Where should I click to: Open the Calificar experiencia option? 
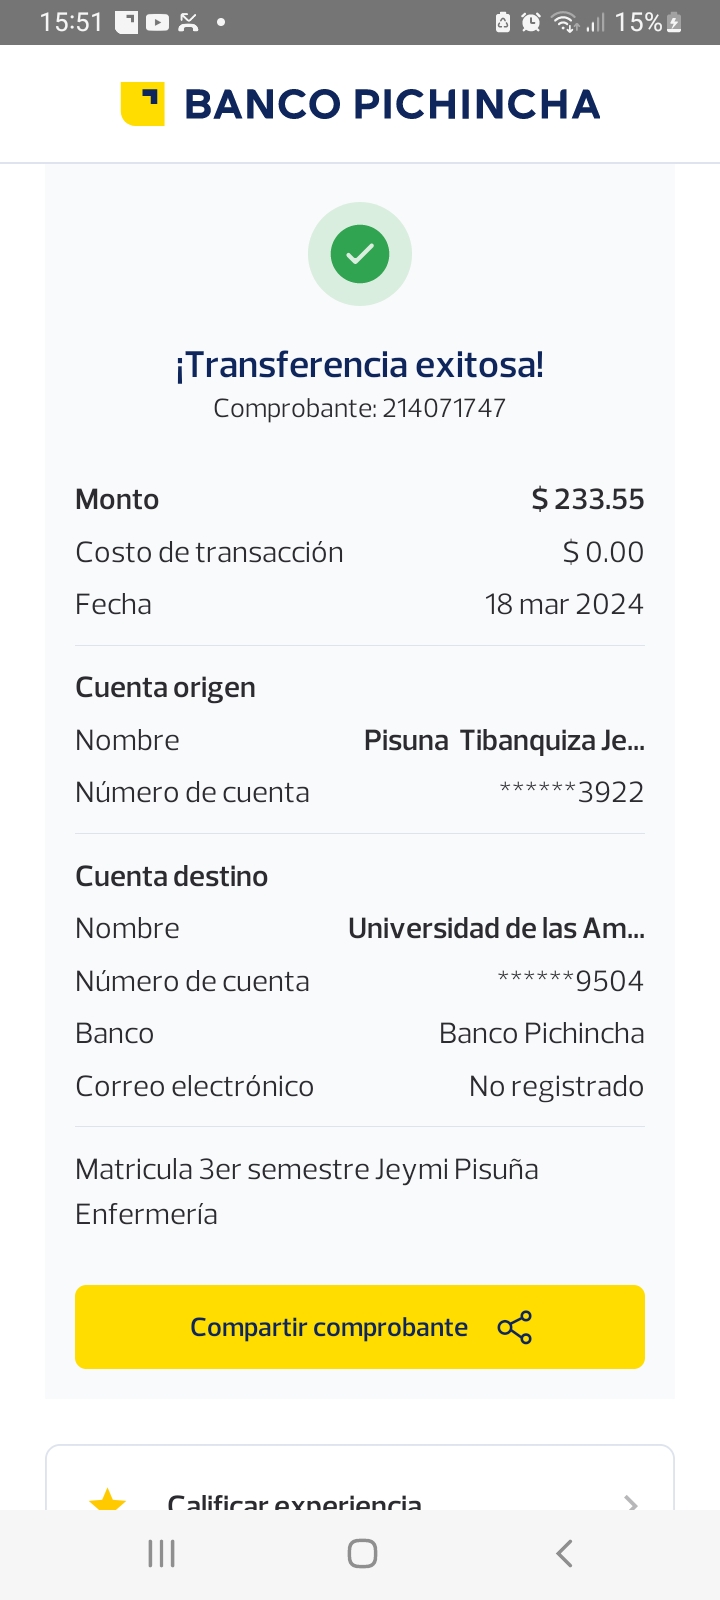[295, 1502]
